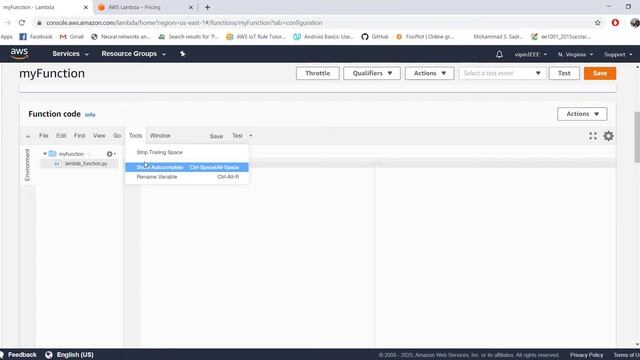Open the Edit menu
This screenshot has height=360, width=640.
pyautogui.click(x=61, y=136)
